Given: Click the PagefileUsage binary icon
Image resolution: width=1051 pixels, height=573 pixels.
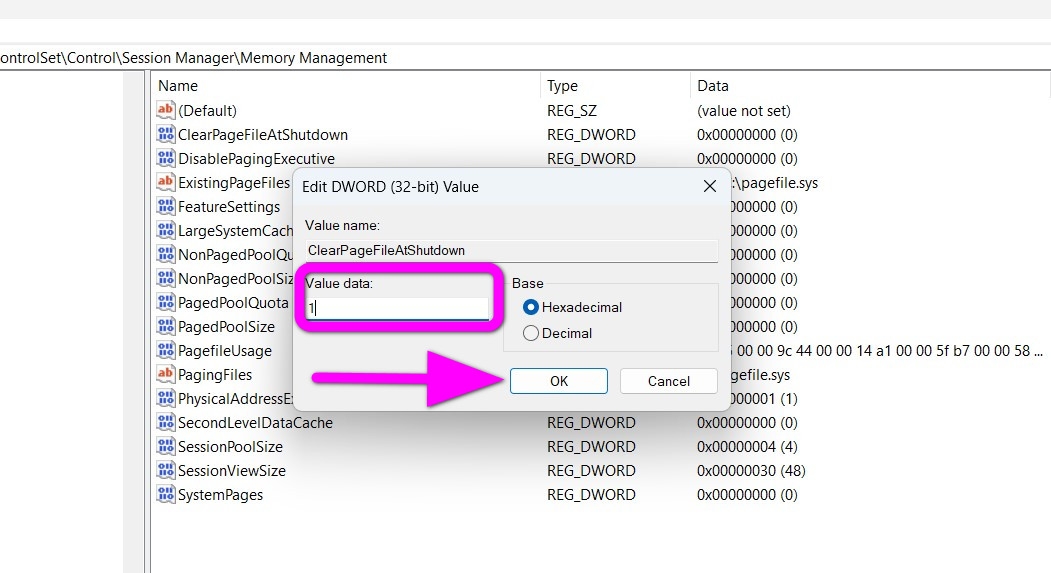Looking at the screenshot, I should [165, 351].
